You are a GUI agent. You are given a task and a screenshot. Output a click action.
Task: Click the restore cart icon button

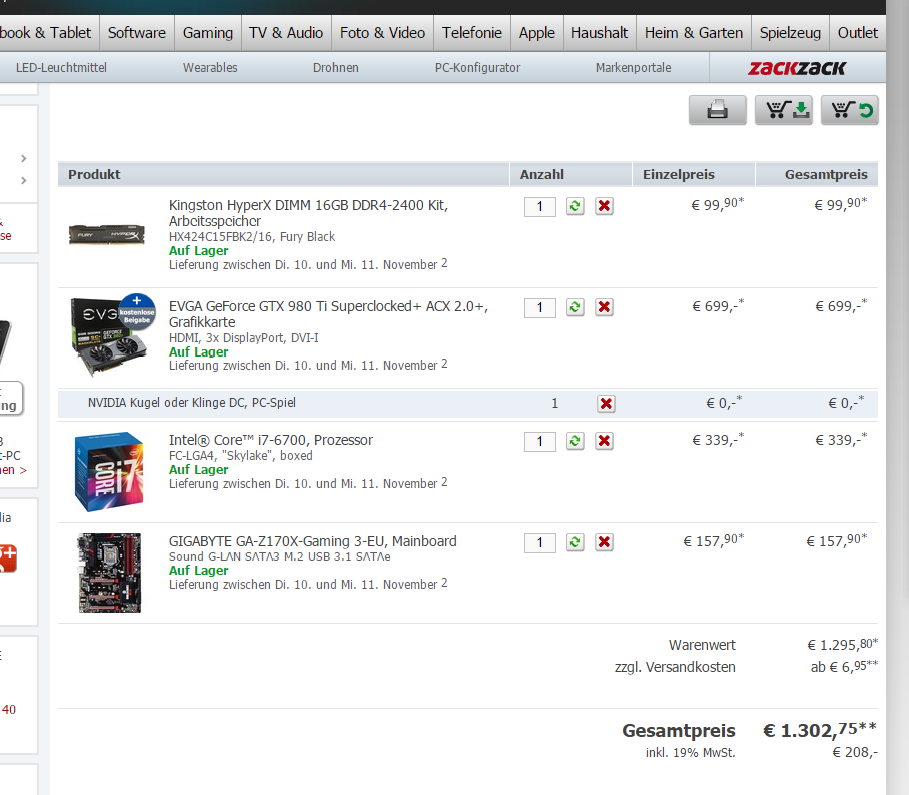pos(850,110)
